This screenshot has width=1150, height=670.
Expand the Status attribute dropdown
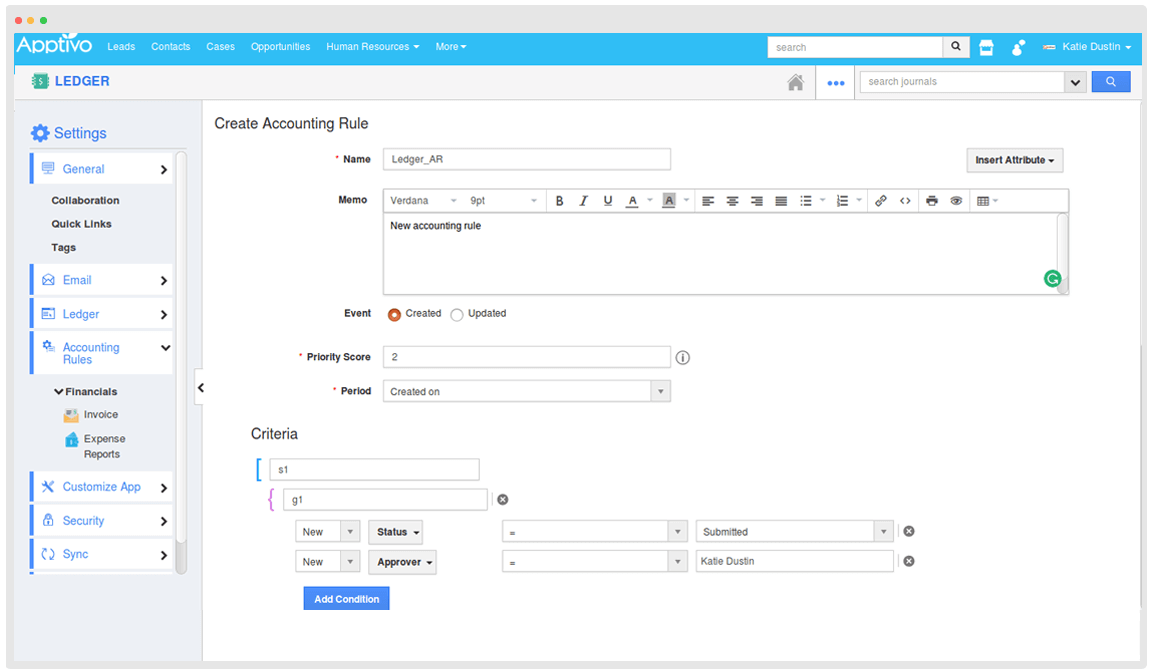(396, 532)
